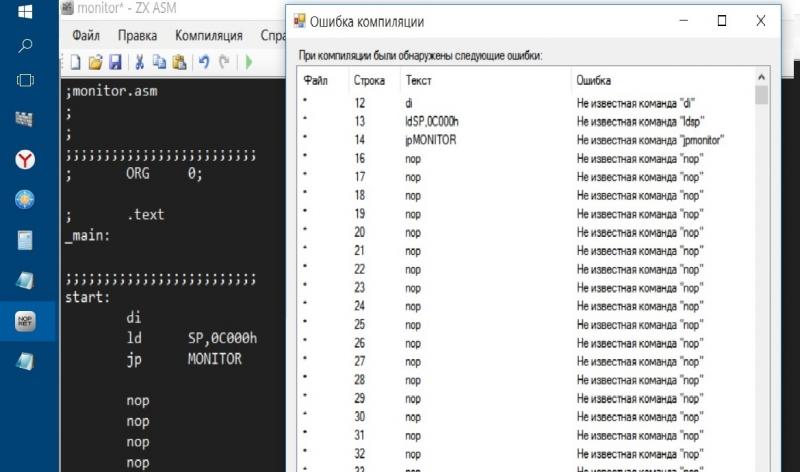Click the Copy toolbar icon
The height and width of the screenshot is (472, 800).
pos(160,62)
